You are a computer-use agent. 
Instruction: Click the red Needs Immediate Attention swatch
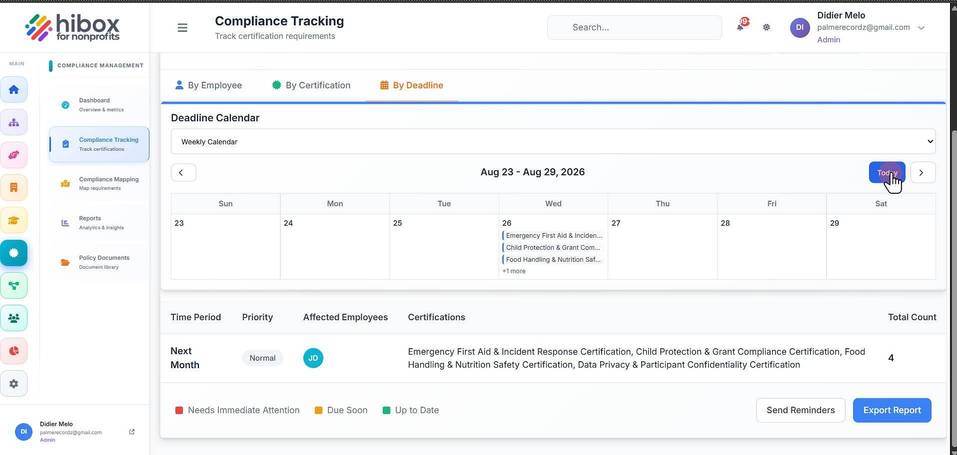tap(179, 410)
